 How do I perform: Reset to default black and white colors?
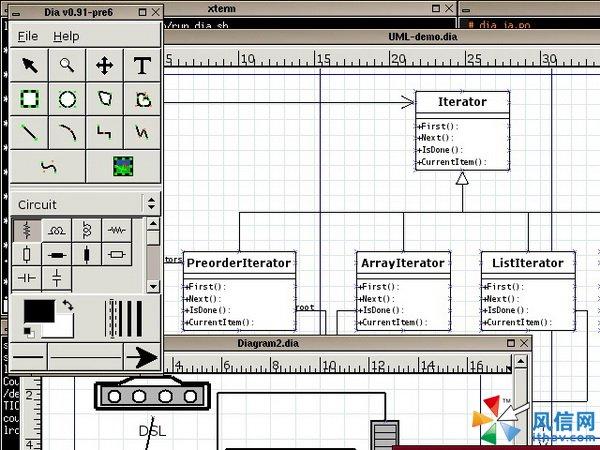click(29, 333)
